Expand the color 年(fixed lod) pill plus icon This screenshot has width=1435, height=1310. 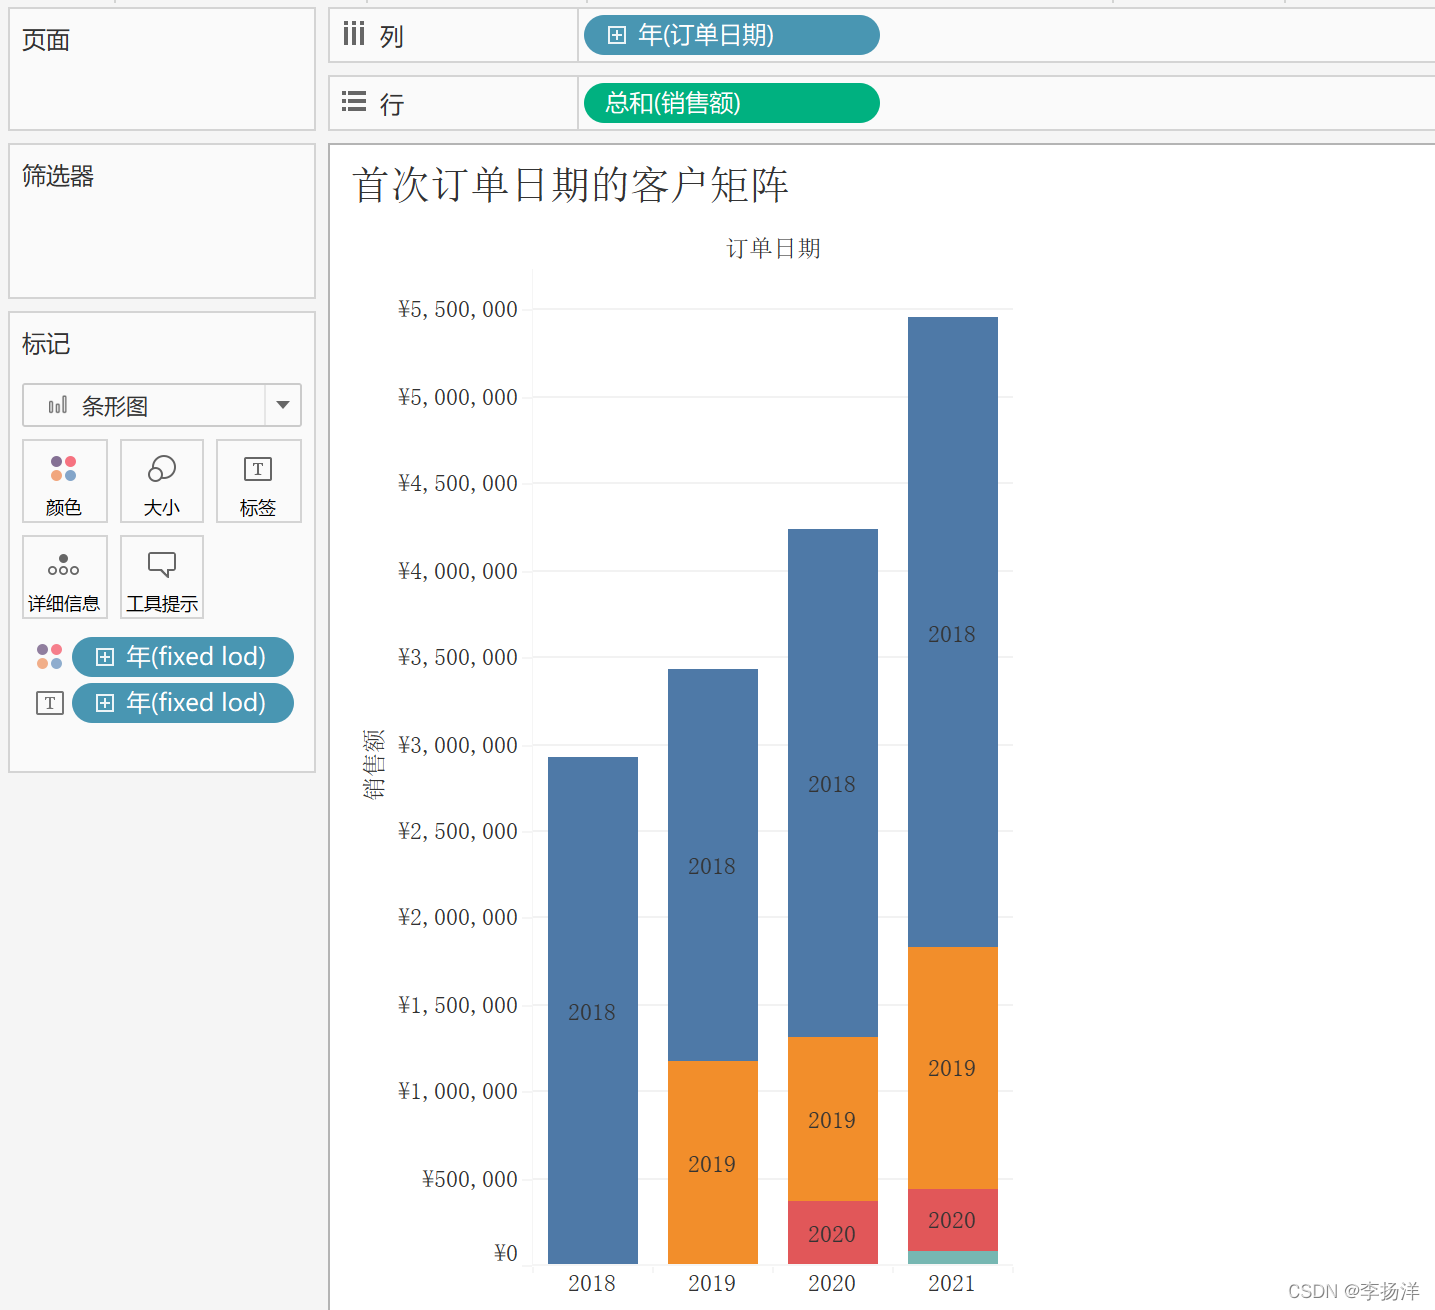point(105,657)
